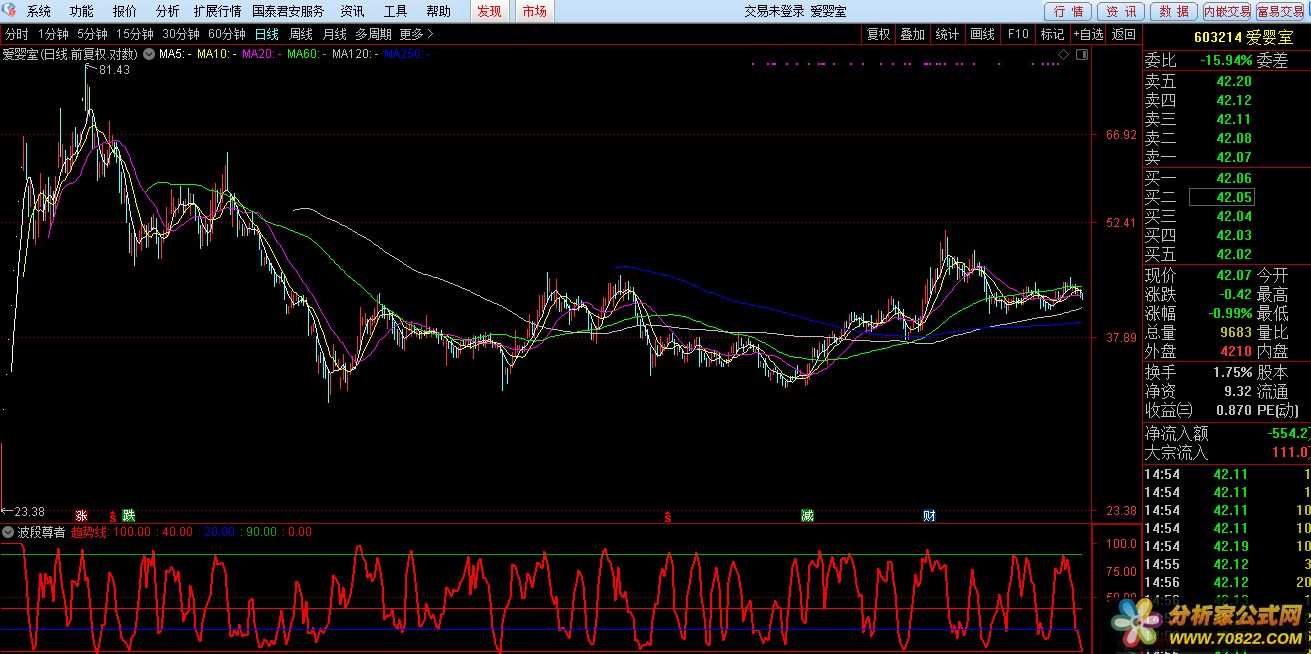Click the green 跌 marker icon on chart

coord(128,516)
